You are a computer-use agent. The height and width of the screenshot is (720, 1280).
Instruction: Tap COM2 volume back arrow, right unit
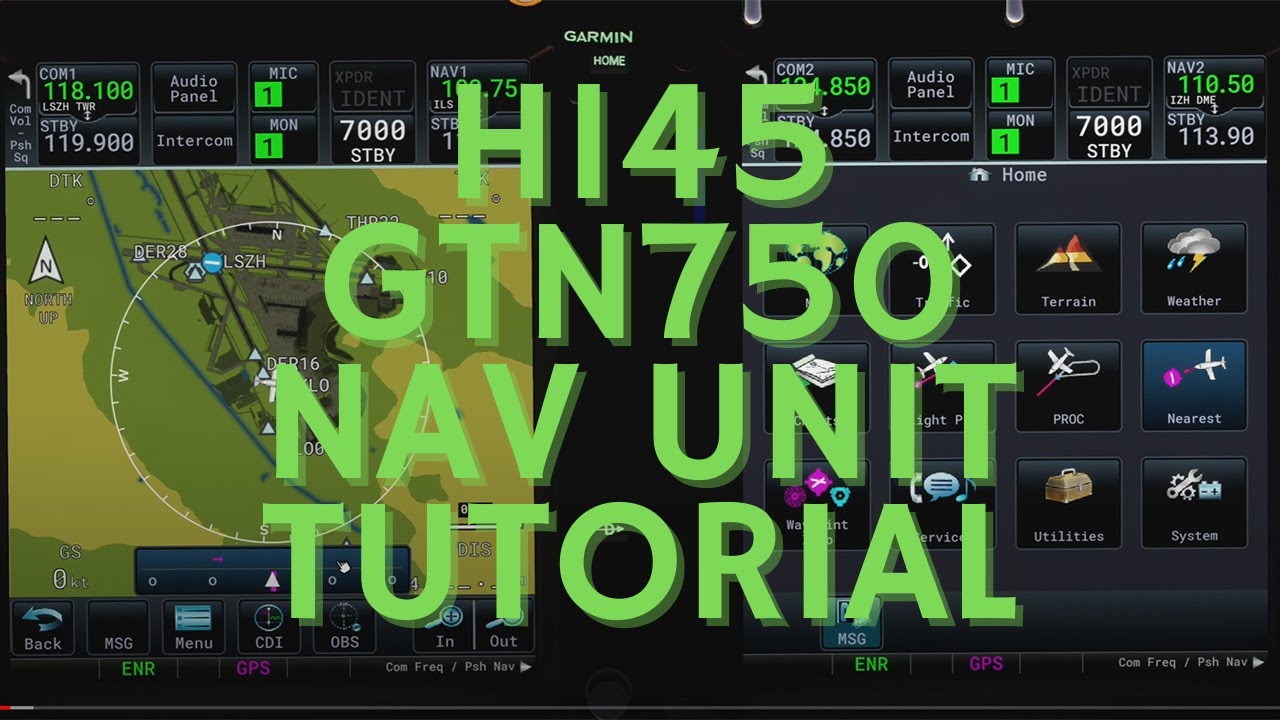757,76
